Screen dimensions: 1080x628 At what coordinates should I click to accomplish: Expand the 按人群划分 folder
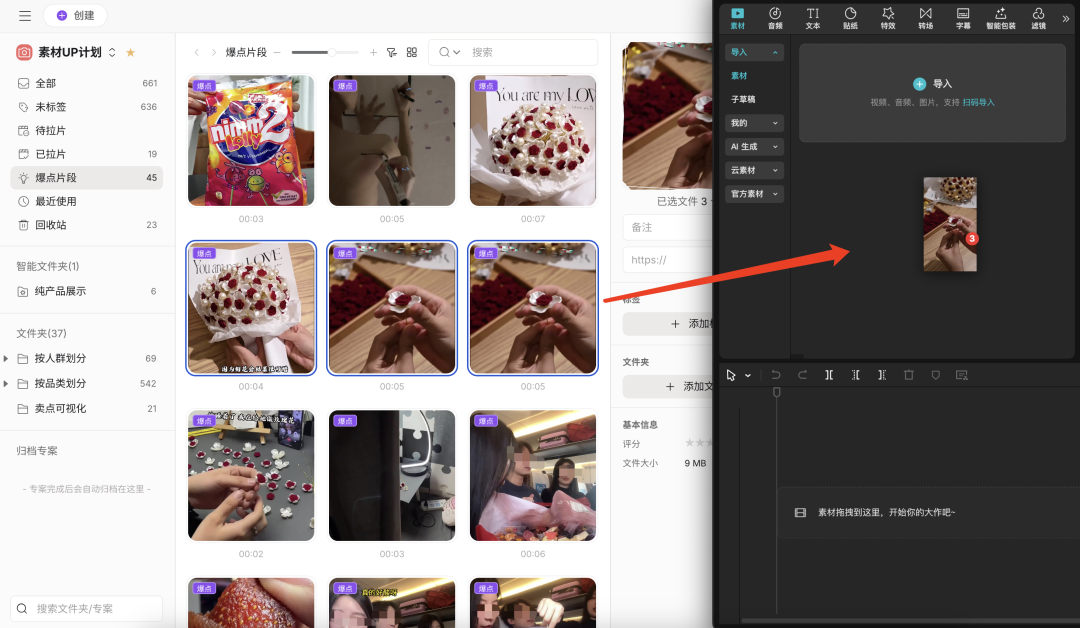pos(6,359)
